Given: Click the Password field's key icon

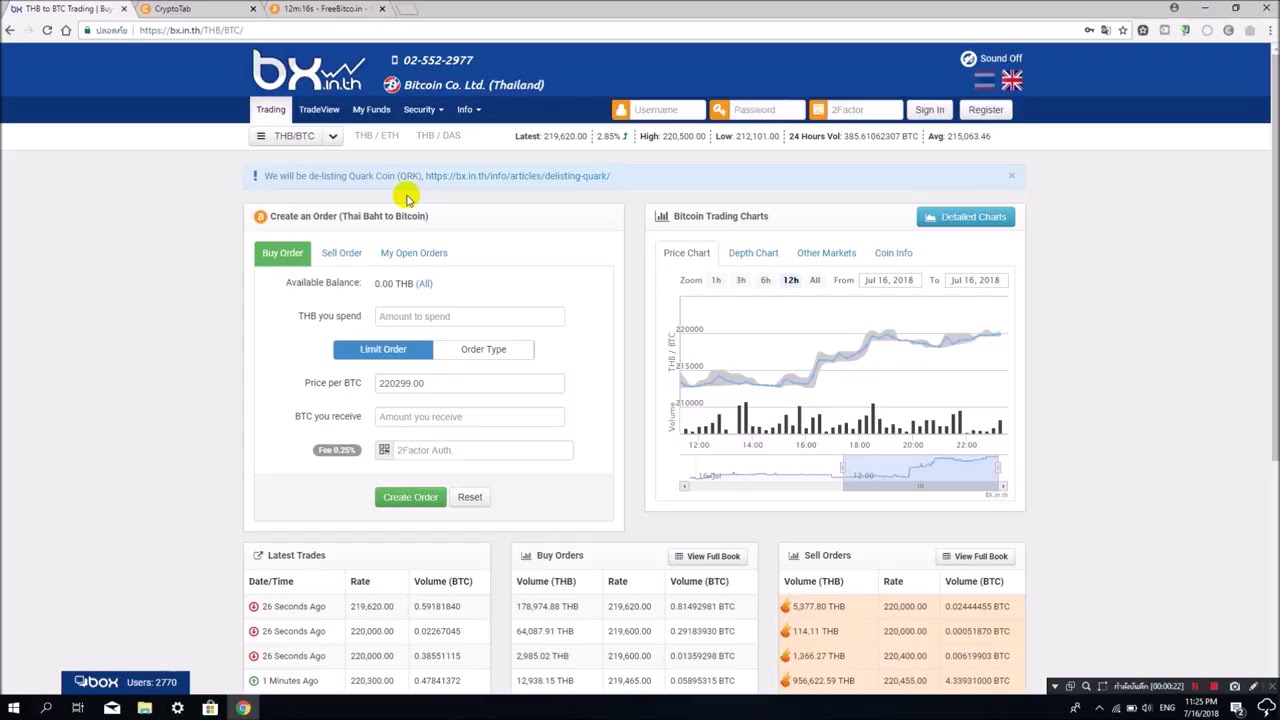Looking at the screenshot, I should [719, 110].
